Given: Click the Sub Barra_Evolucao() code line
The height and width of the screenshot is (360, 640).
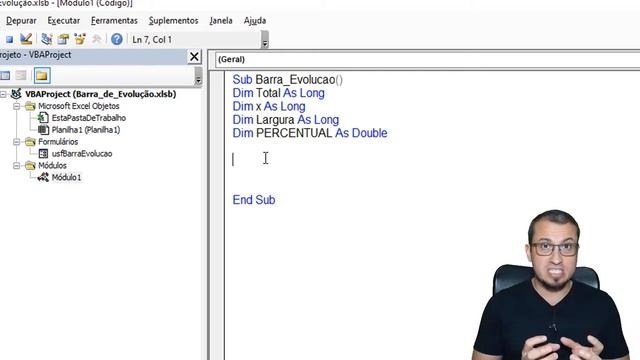Looking at the screenshot, I should pyautogui.click(x=287, y=80).
